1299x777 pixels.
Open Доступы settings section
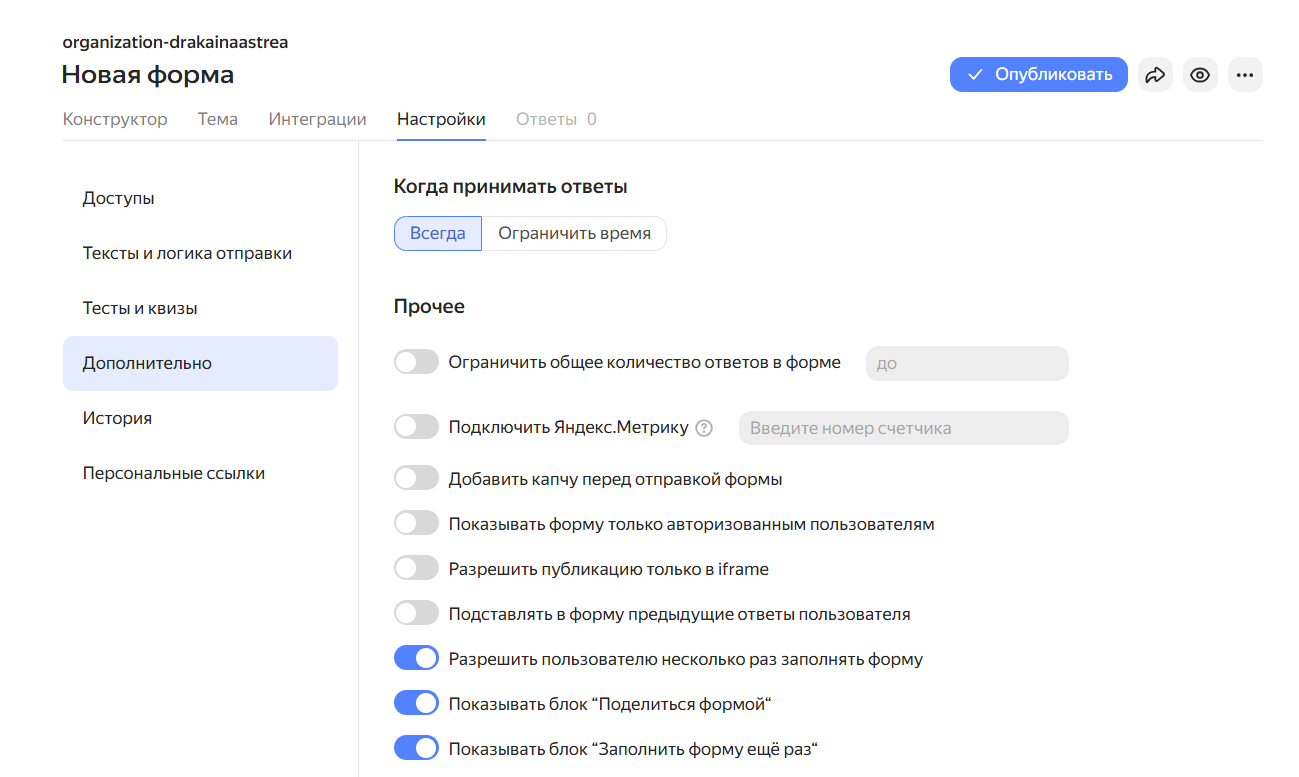click(118, 198)
